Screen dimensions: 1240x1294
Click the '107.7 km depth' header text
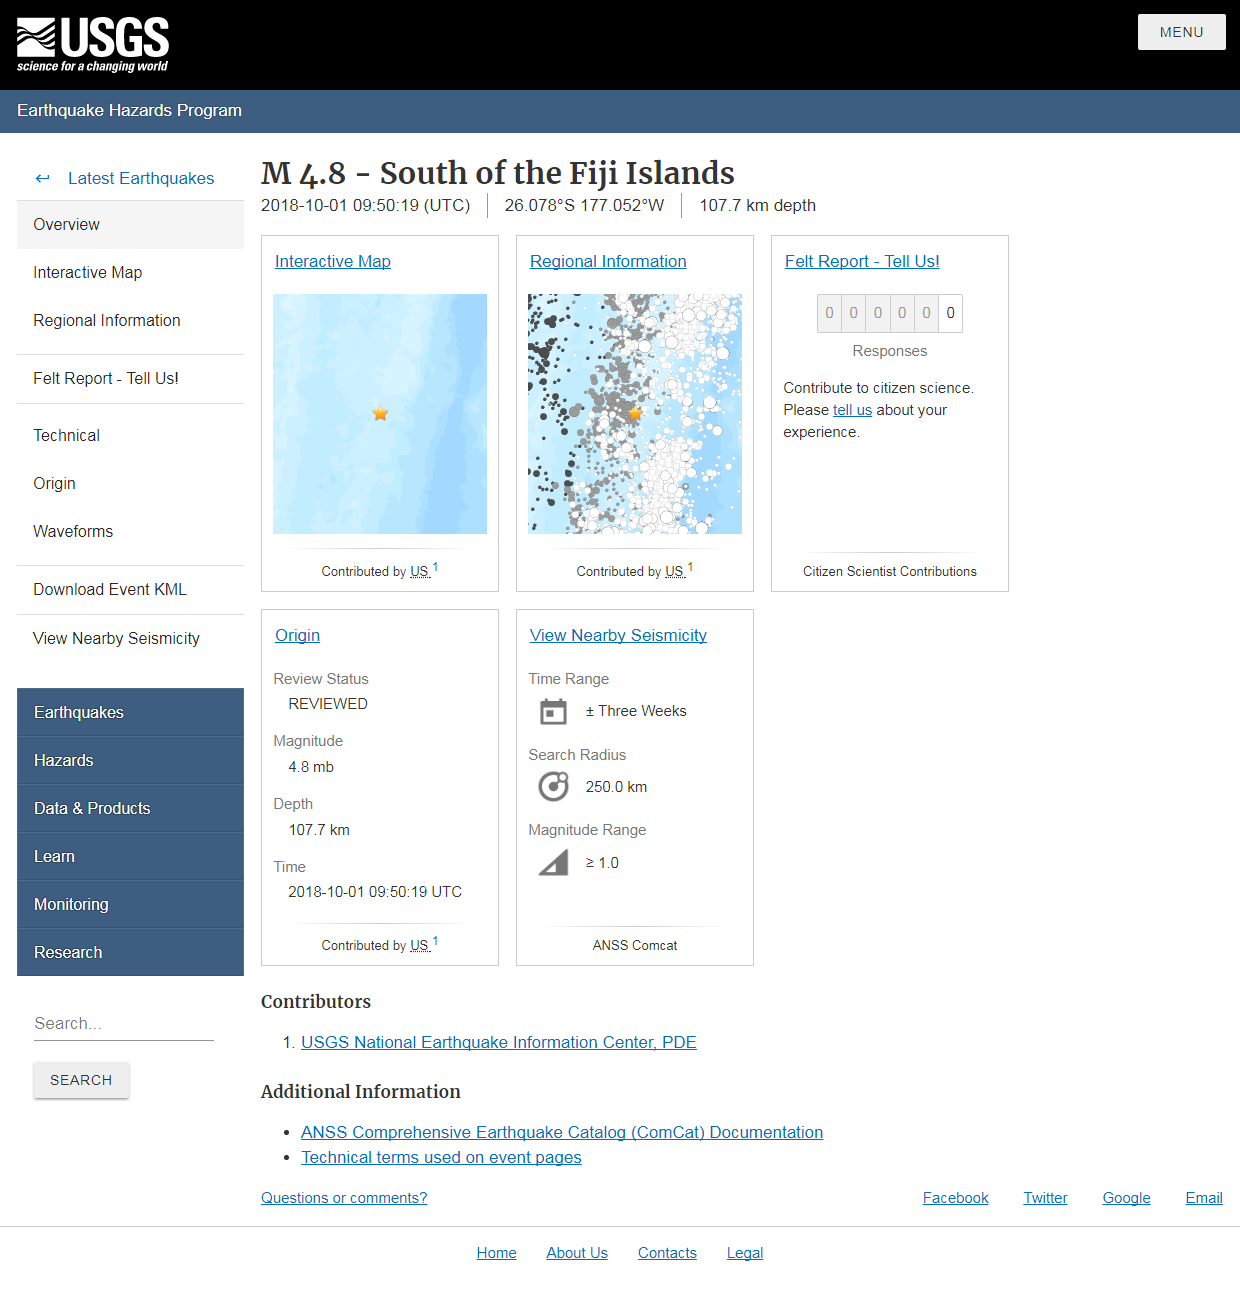757,206
